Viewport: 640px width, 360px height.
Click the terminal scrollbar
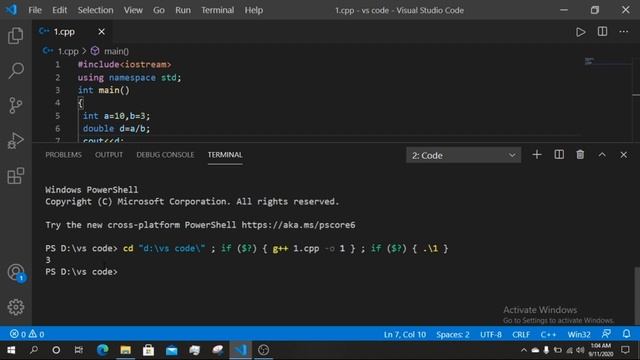click(x=637, y=296)
